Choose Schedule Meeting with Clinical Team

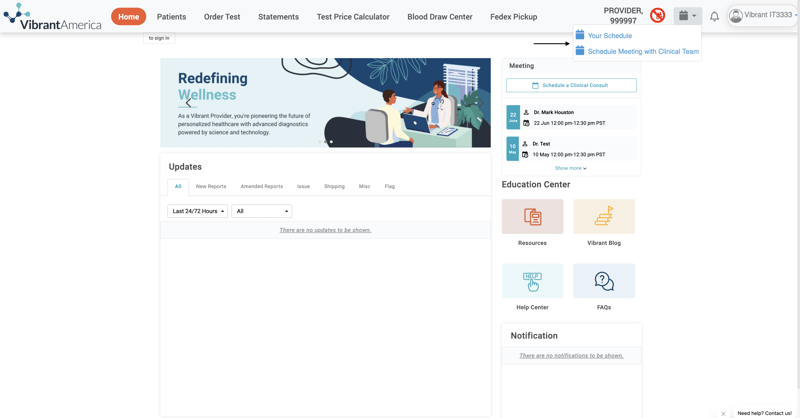pos(643,52)
